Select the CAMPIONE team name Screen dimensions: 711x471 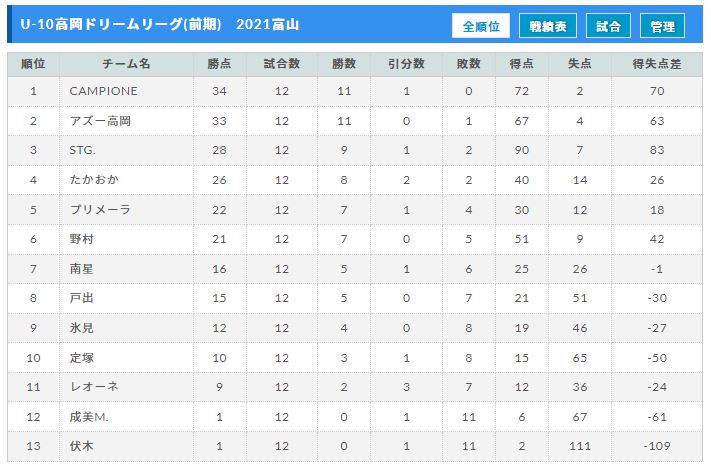103,91
